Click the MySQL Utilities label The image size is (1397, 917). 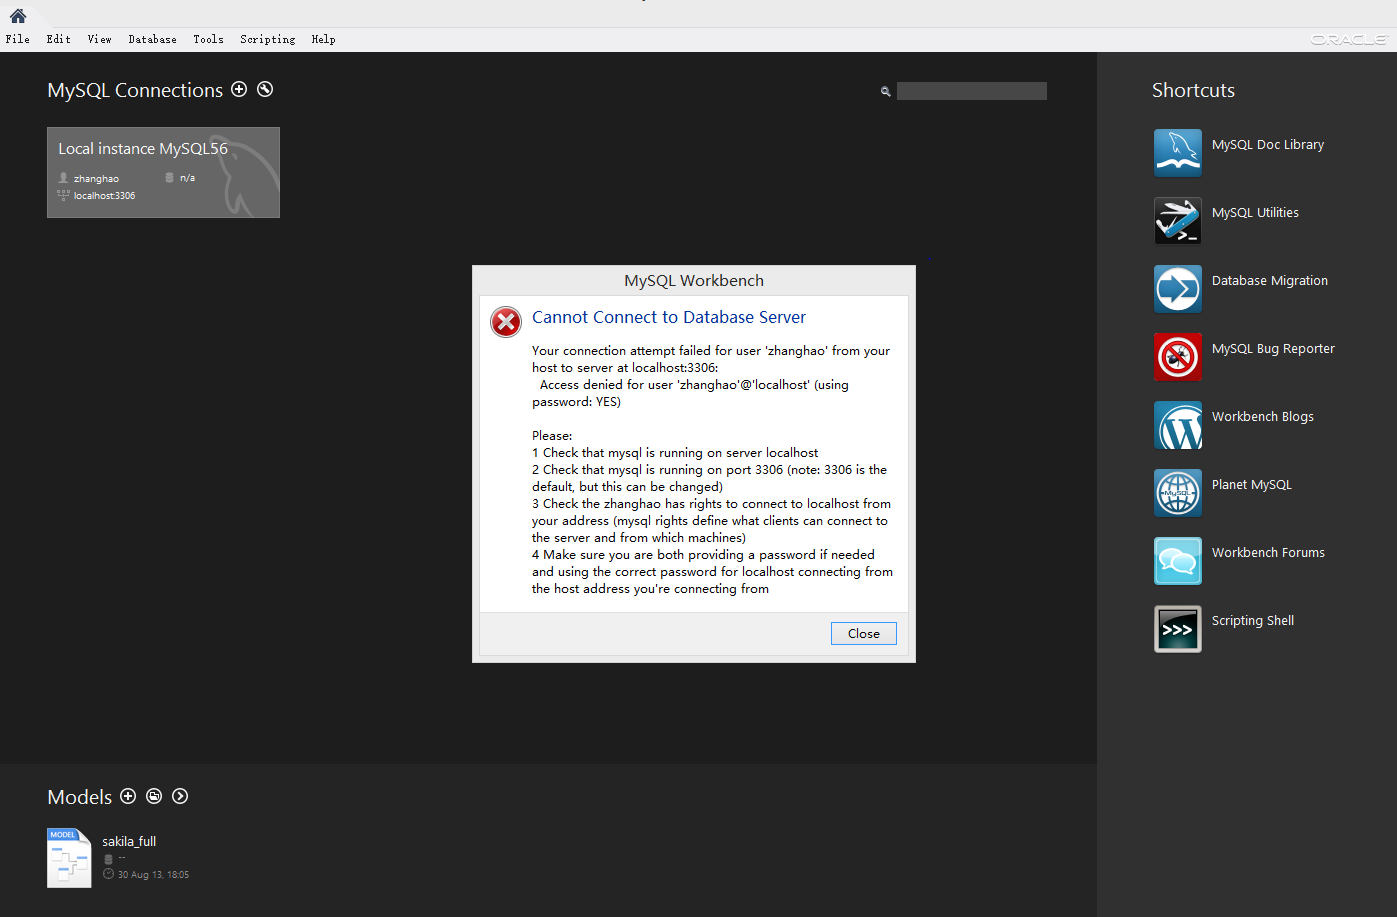(x=1255, y=213)
